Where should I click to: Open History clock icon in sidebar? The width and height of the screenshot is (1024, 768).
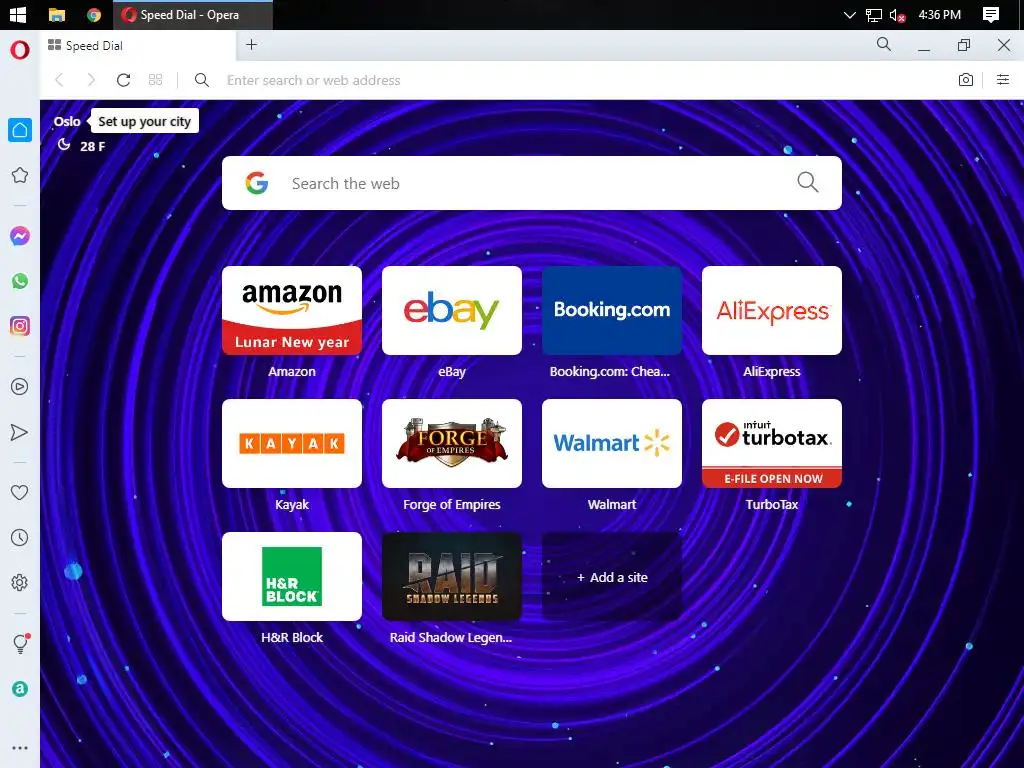point(20,537)
